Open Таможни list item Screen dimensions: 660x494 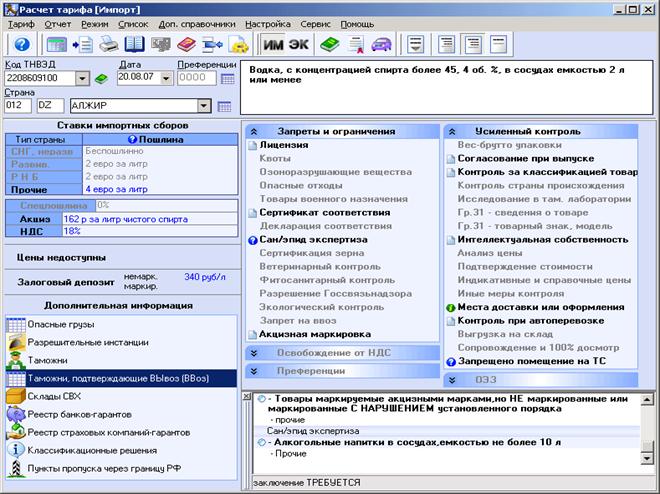[x=121, y=360]
